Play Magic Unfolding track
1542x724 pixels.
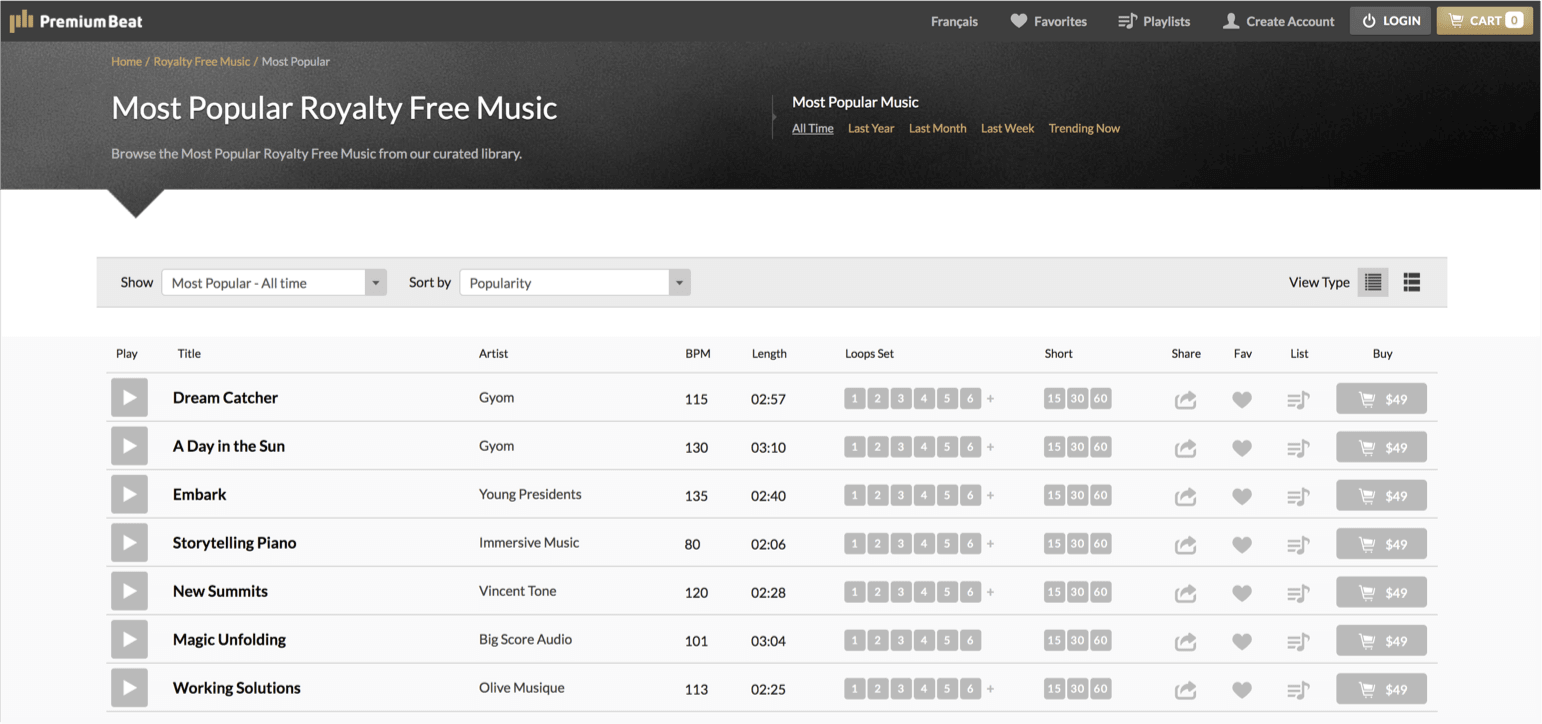click(x=129, y=639)
